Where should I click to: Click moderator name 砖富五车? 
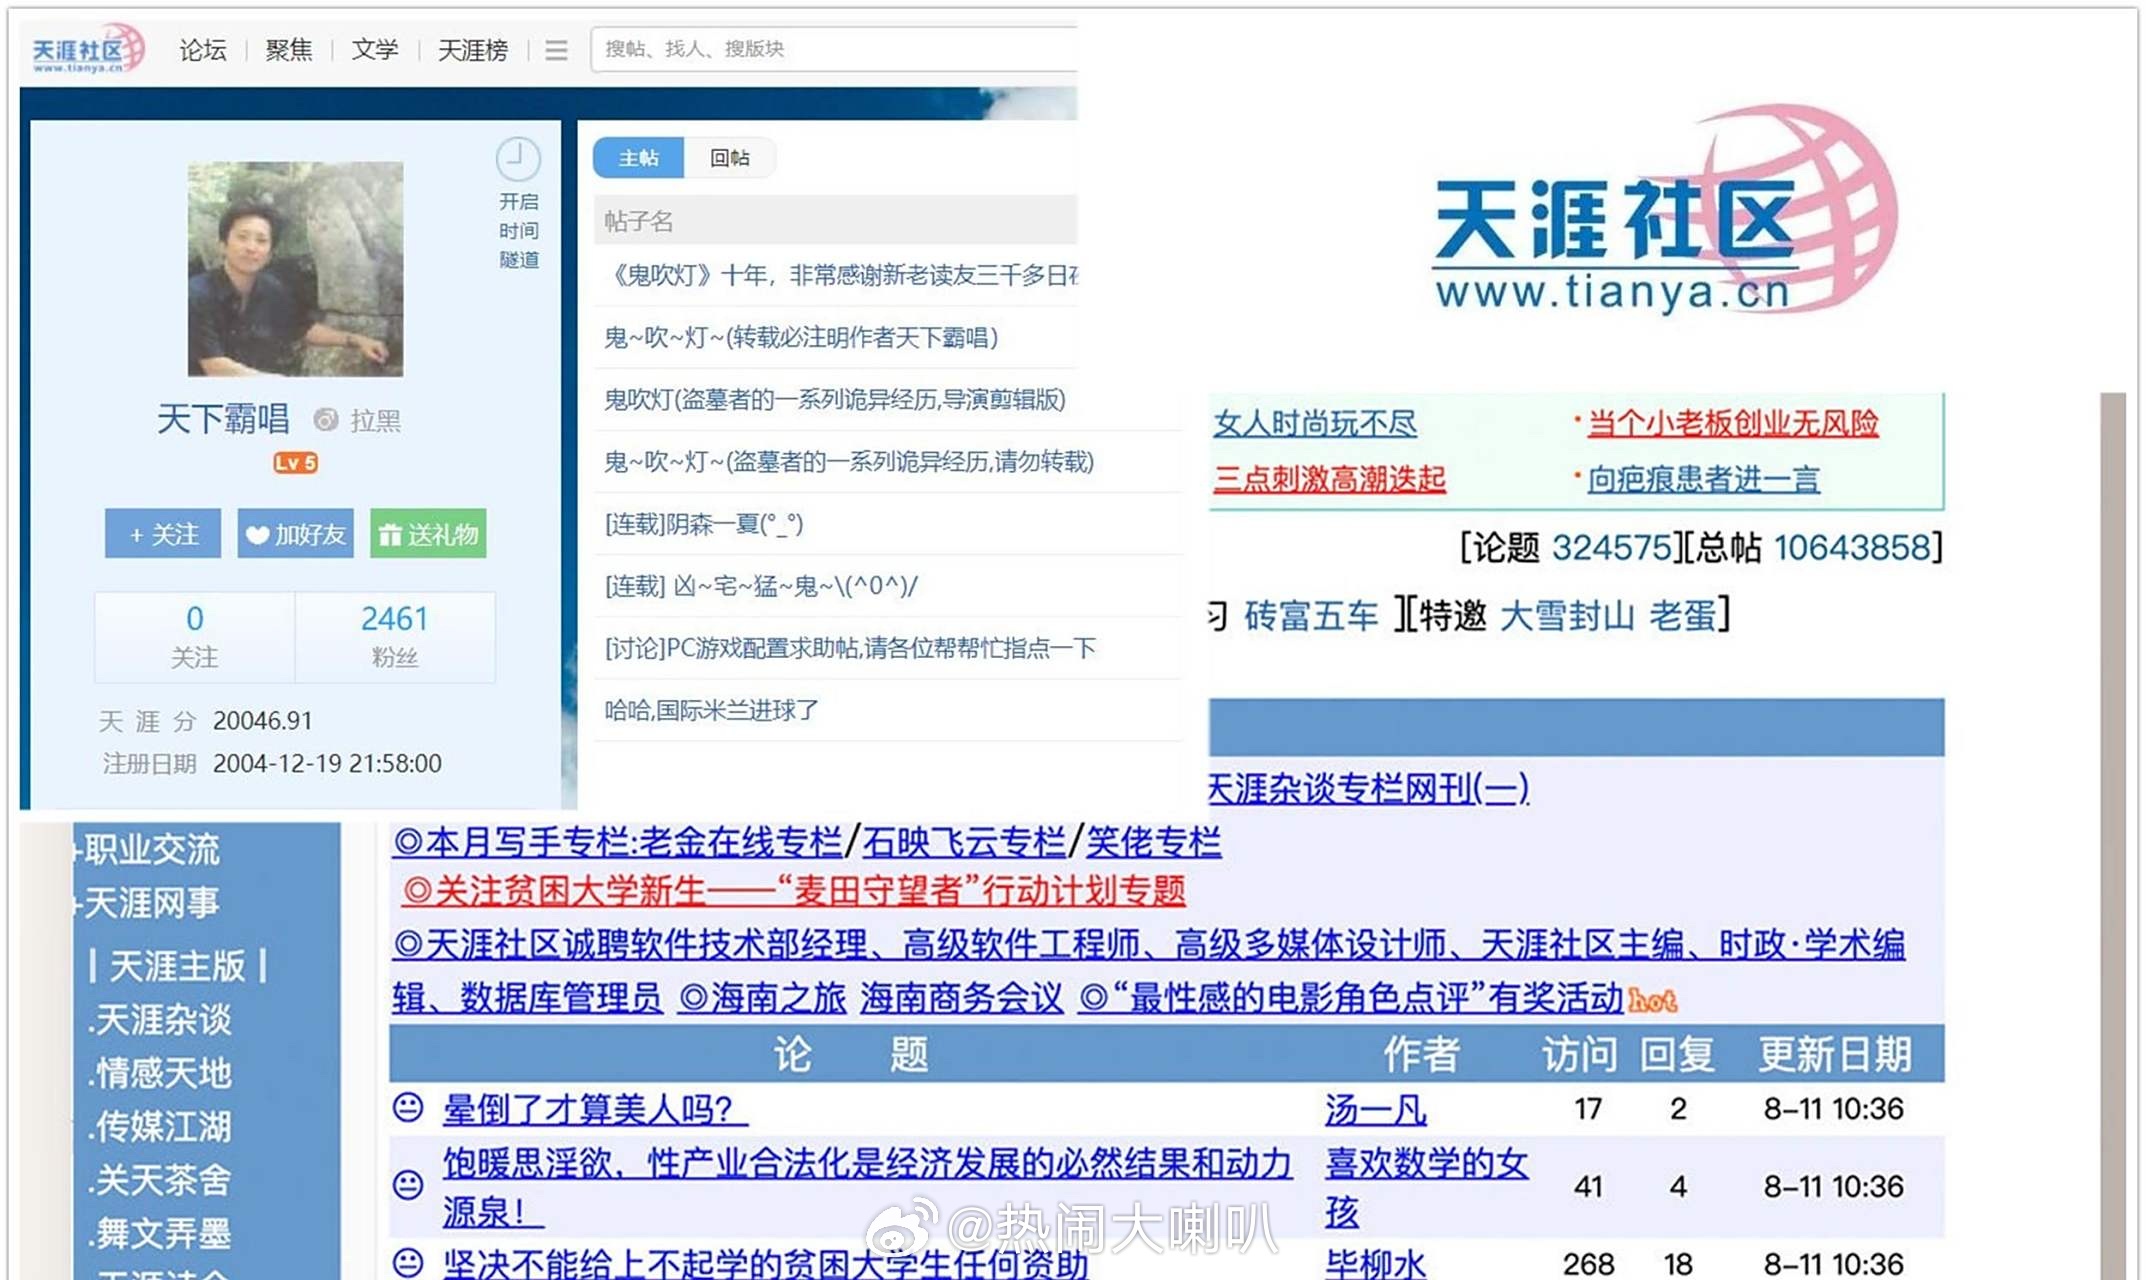1311,615
